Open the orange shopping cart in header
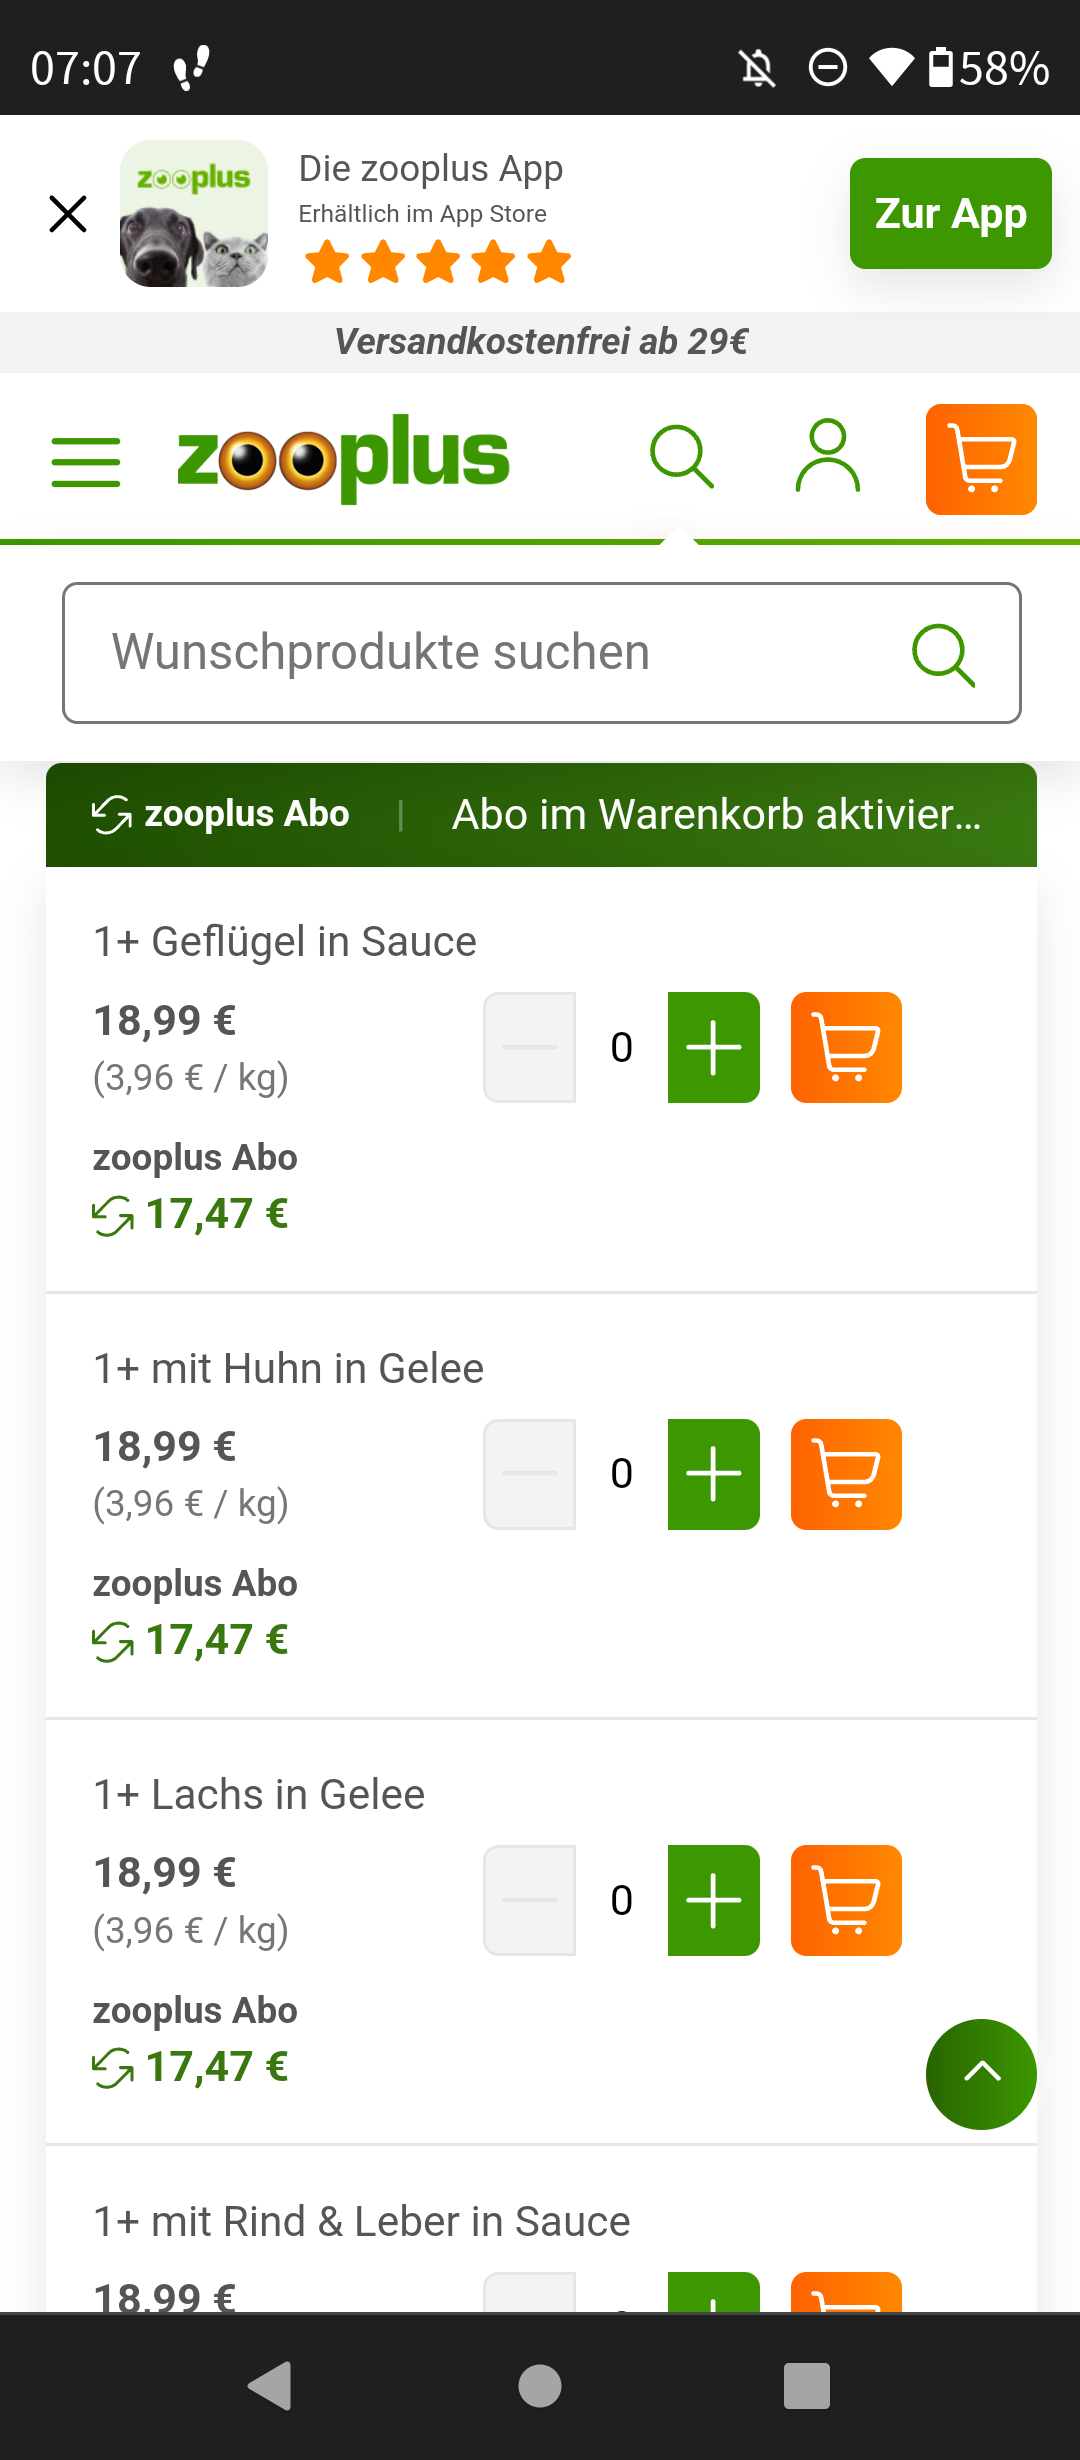The height and width of the screenshot is (2460, 1080). point(981,459)
